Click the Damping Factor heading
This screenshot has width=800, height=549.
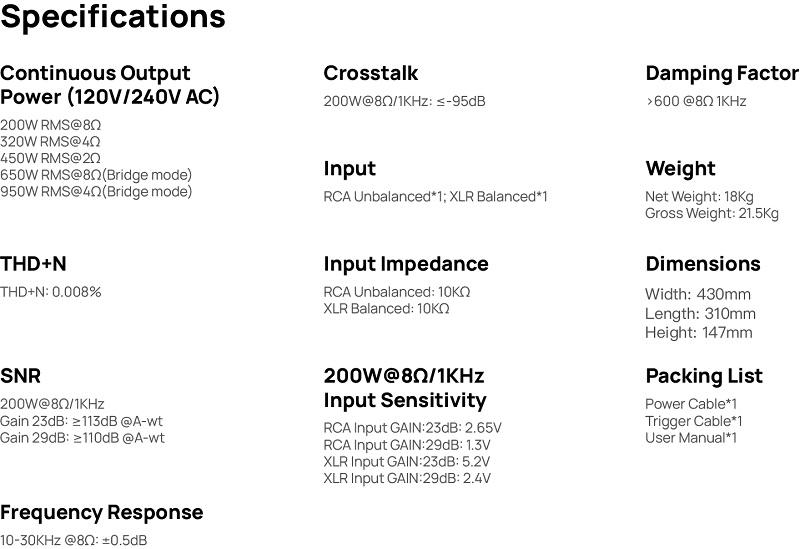point(722,73)
